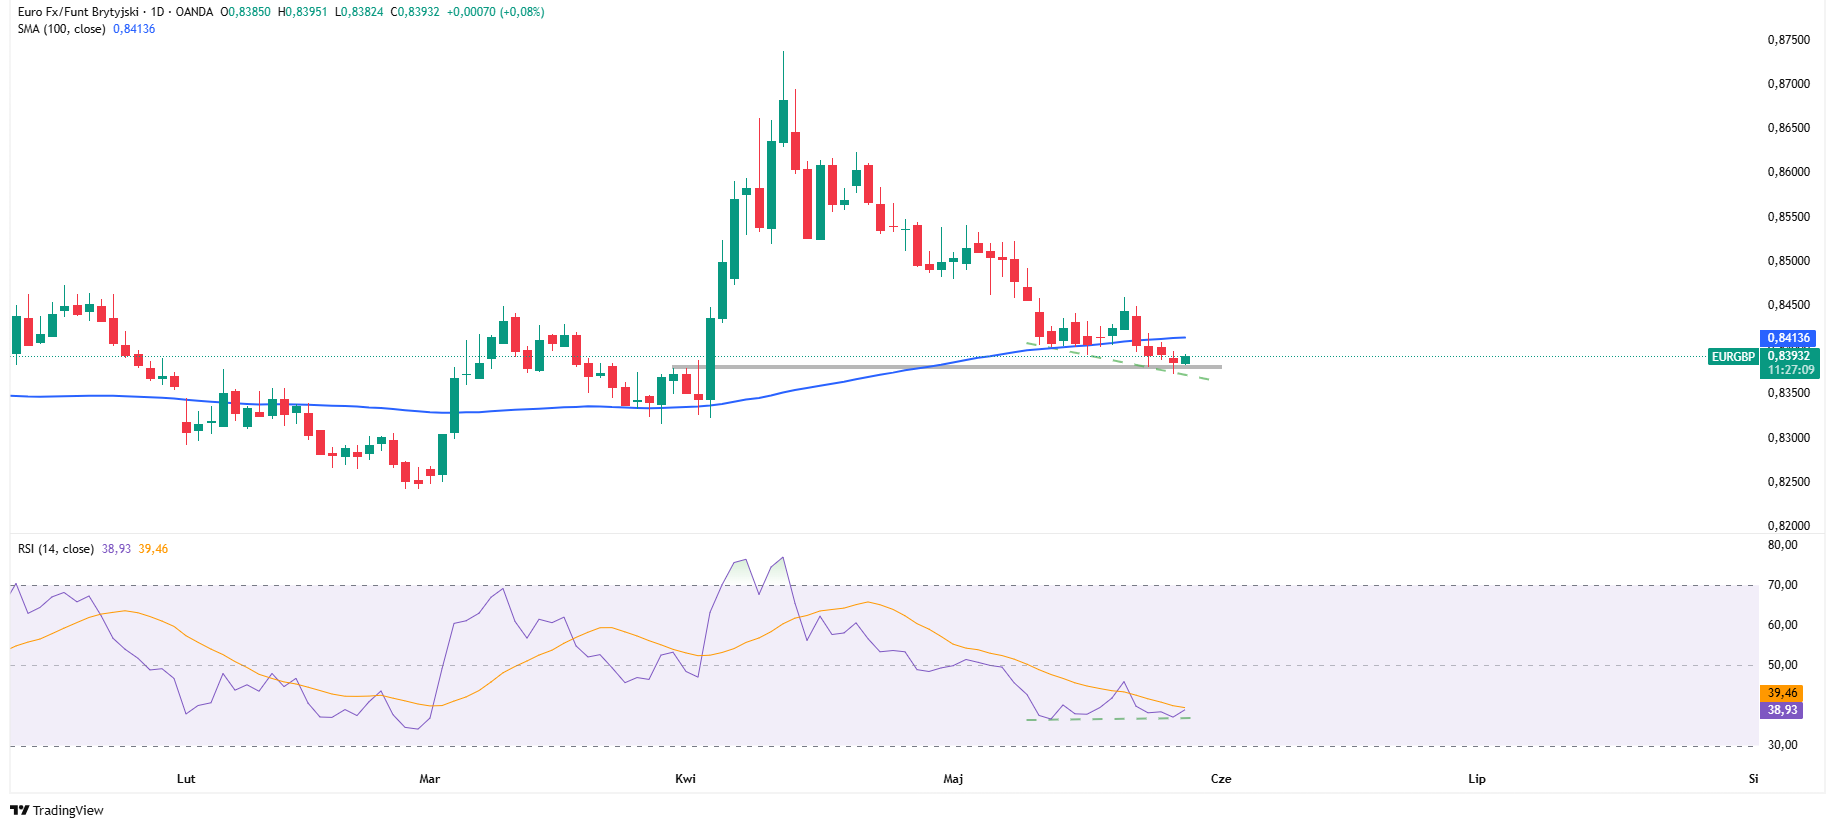1835x828 pixels.
Task: Click the tallest green candle at April peak
Action: pyautogui.click(x=783, y=122)
